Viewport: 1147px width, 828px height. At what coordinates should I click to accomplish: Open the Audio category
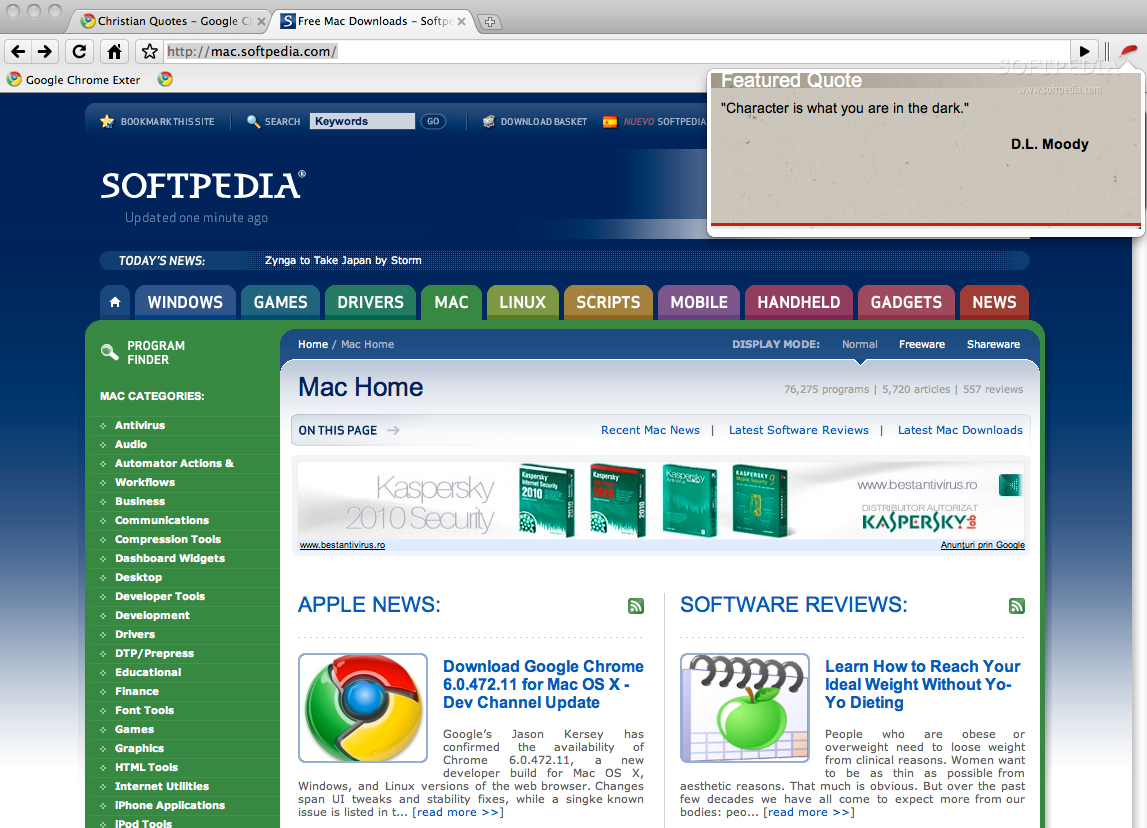(x=131, y=444)
